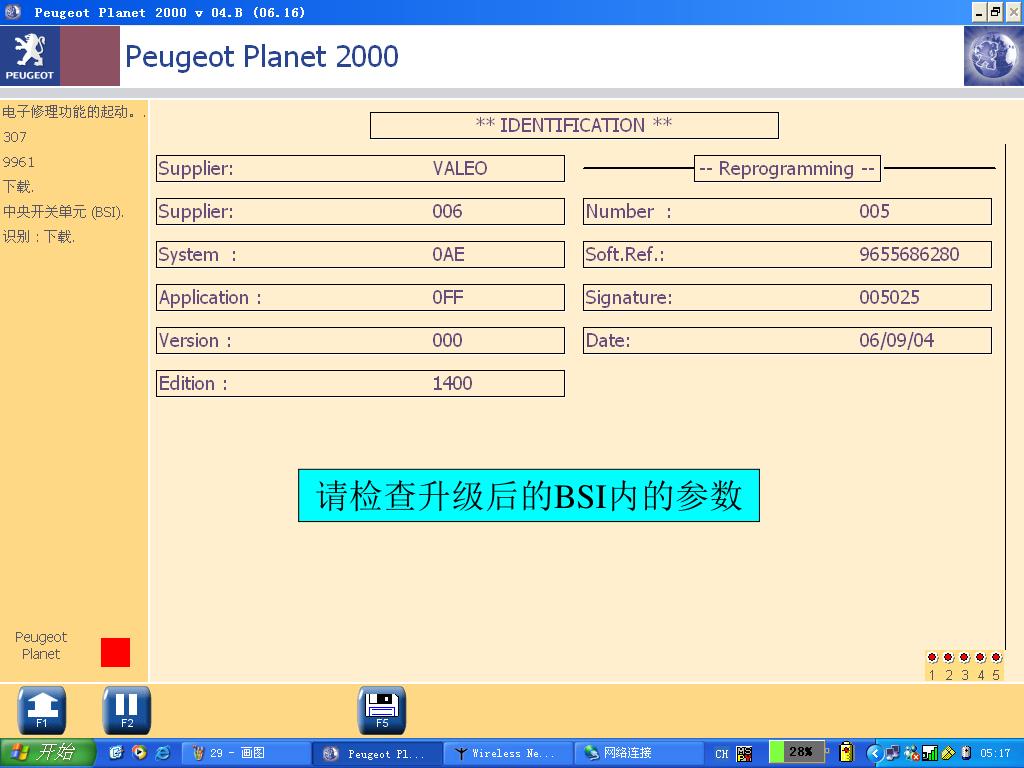This screenshot has height=768, width=1024.
Task: Click the F1 back/up arrow button
Action: 41,710
